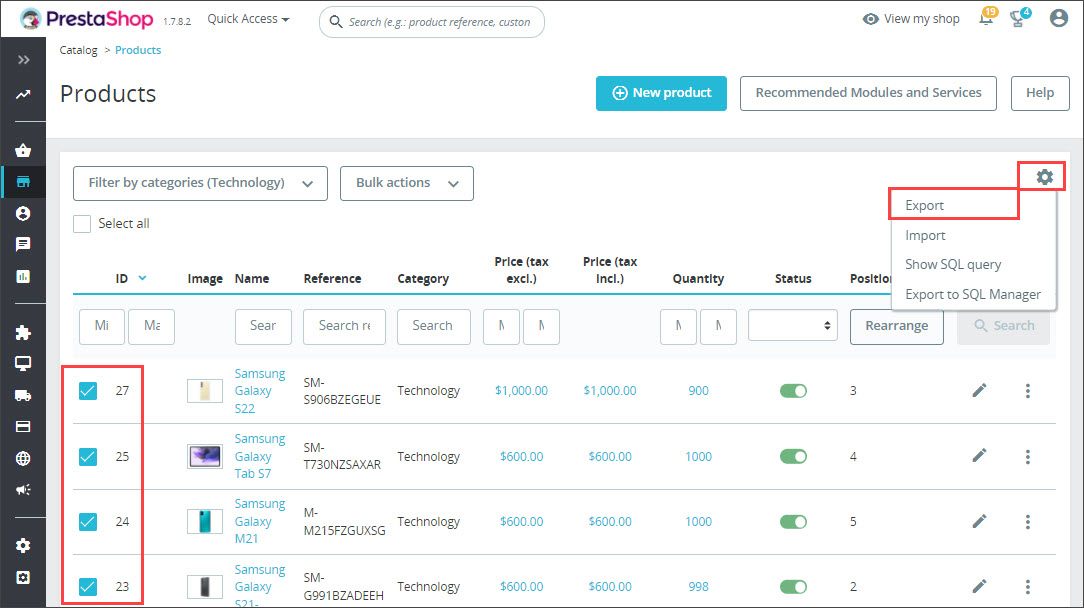Viewport: 1084px width, 608px height.
Task: Click the Name filter search field
Action: [x=263, y=326]
